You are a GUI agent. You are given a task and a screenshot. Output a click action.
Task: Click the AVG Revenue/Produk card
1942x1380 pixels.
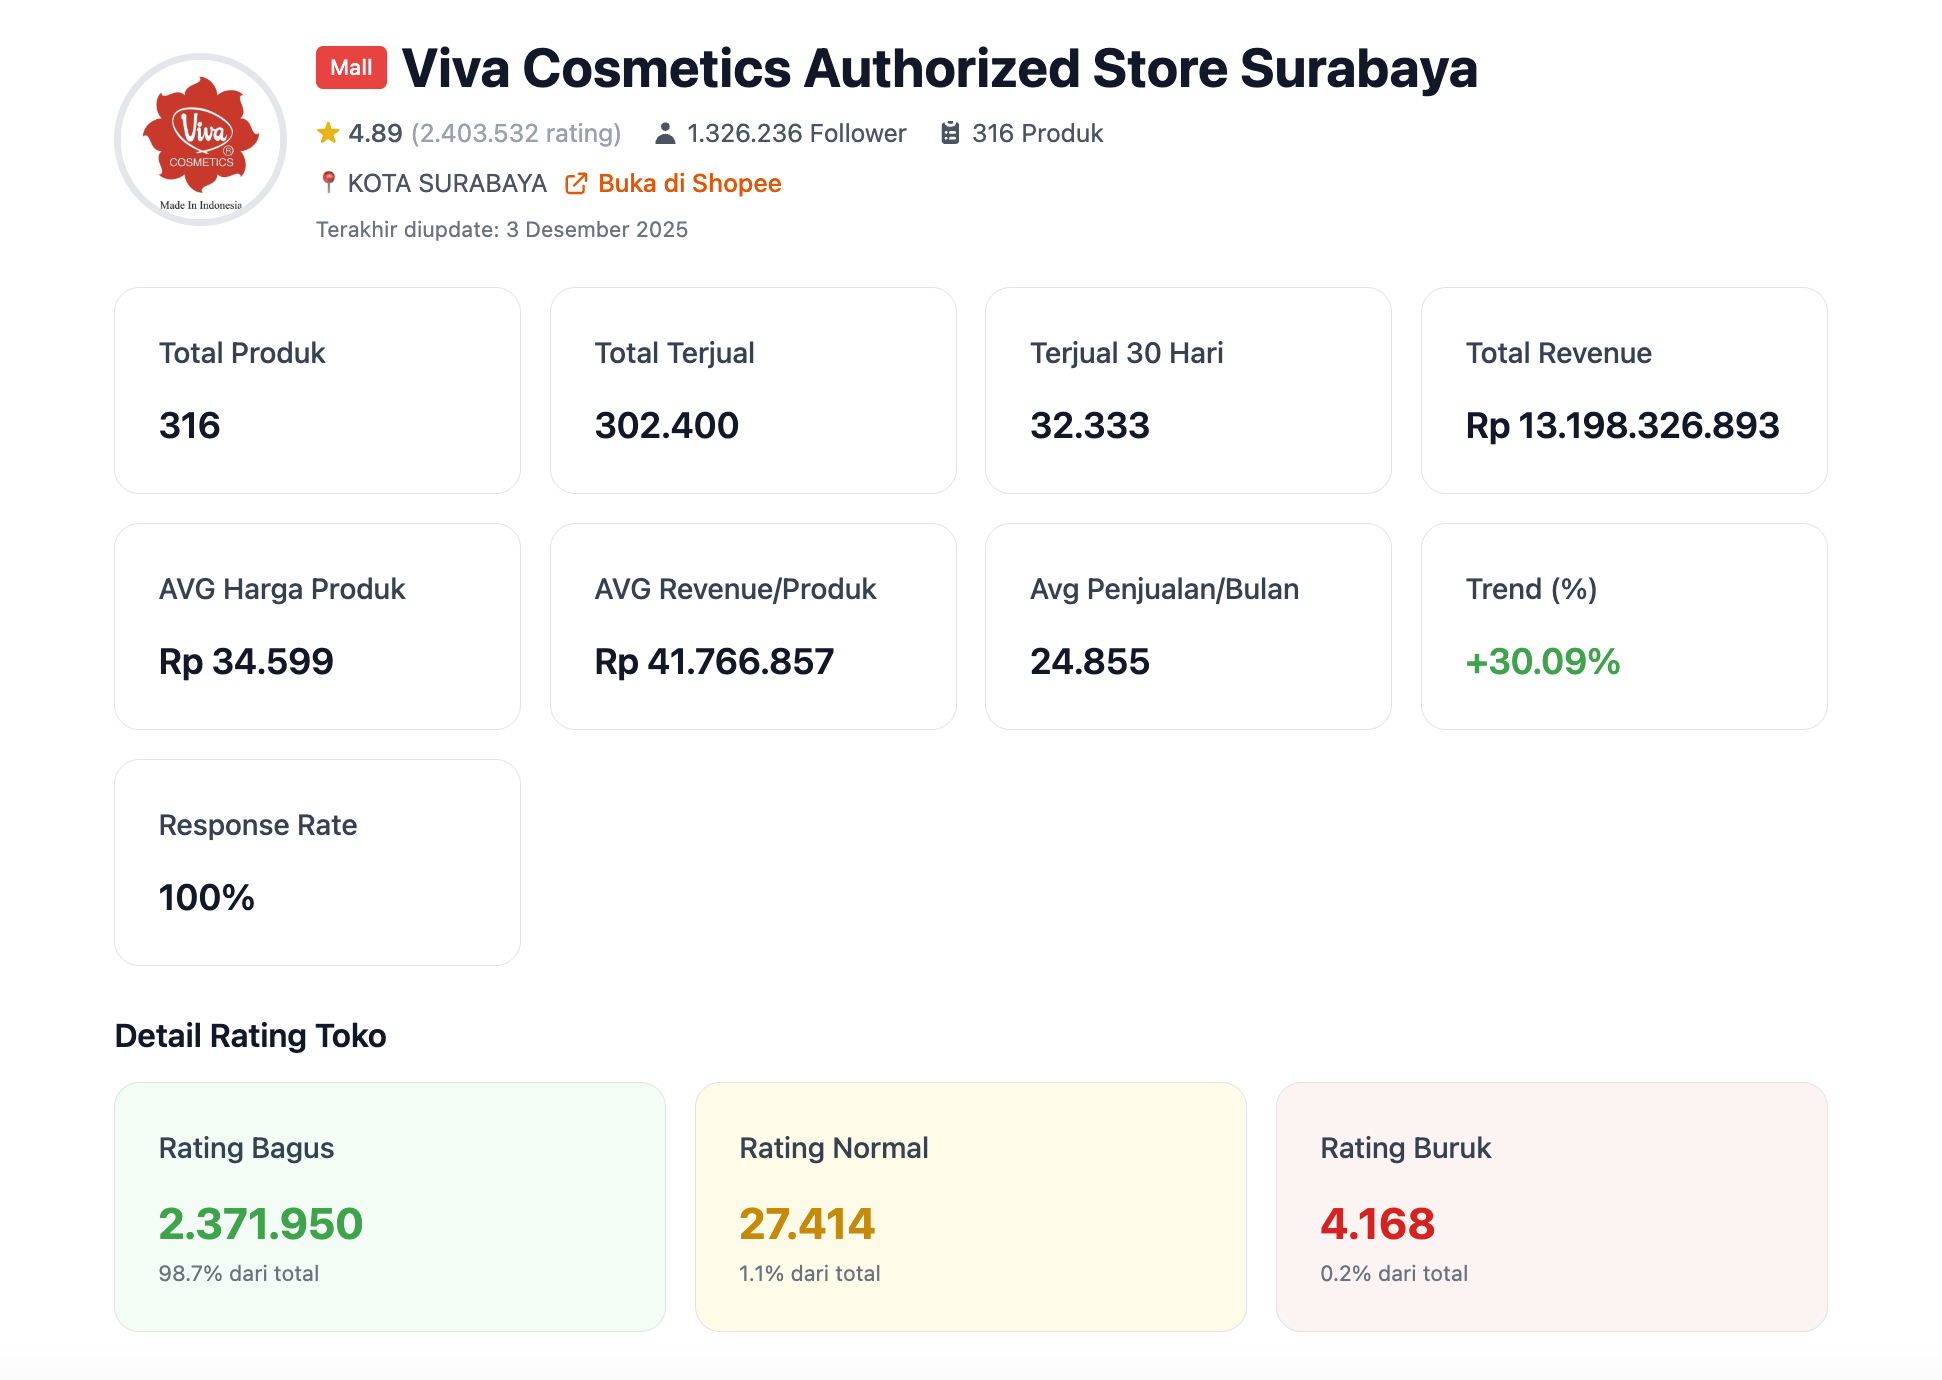(x=753, y=626)
